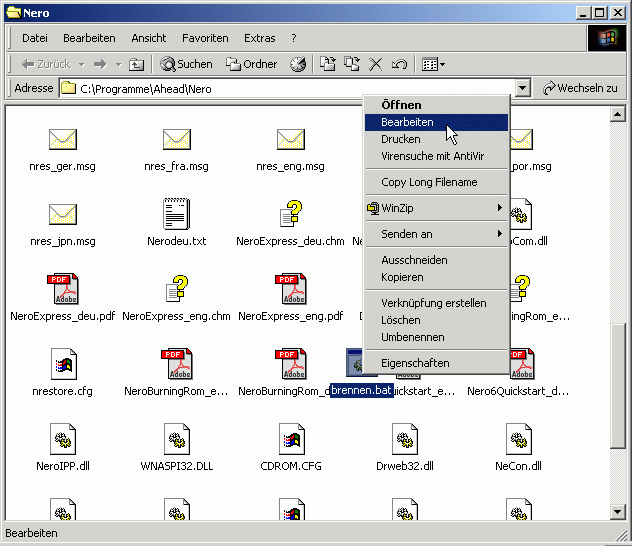Choose Löschen in context menu
This screenshot has width=632, height=546.
click(x=436, y=320)
